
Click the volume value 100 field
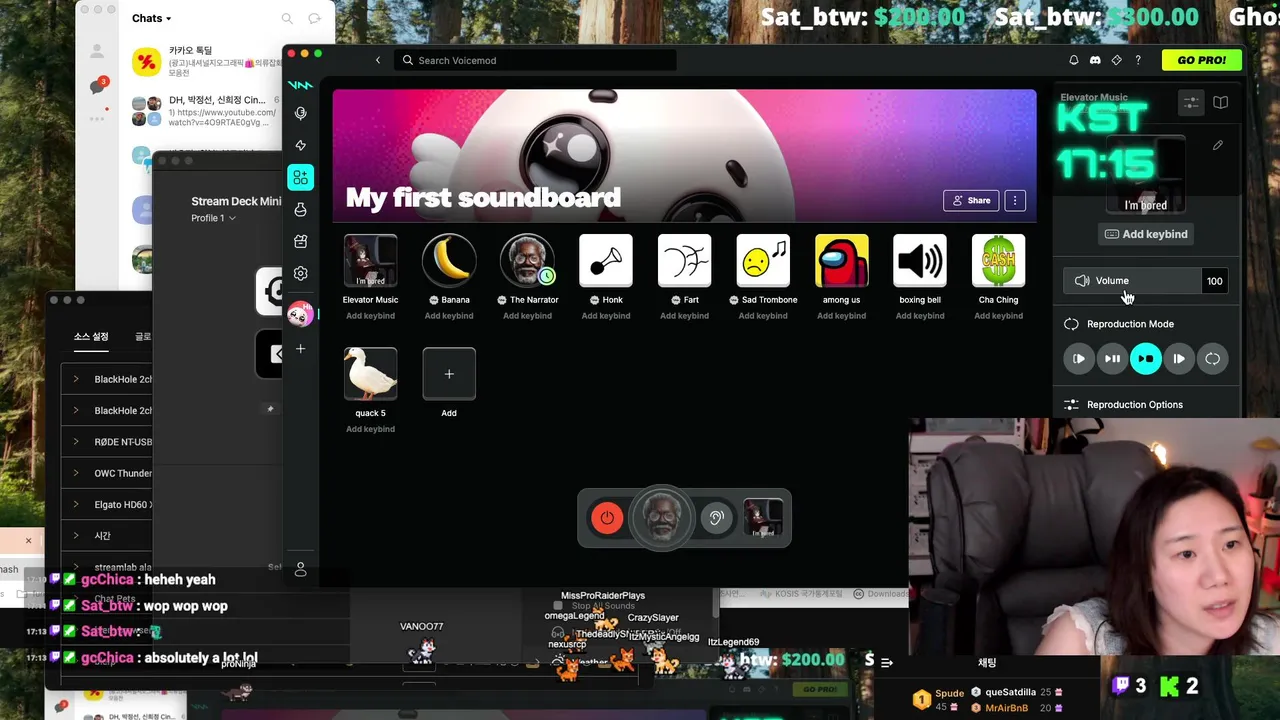click(1214, 281)
